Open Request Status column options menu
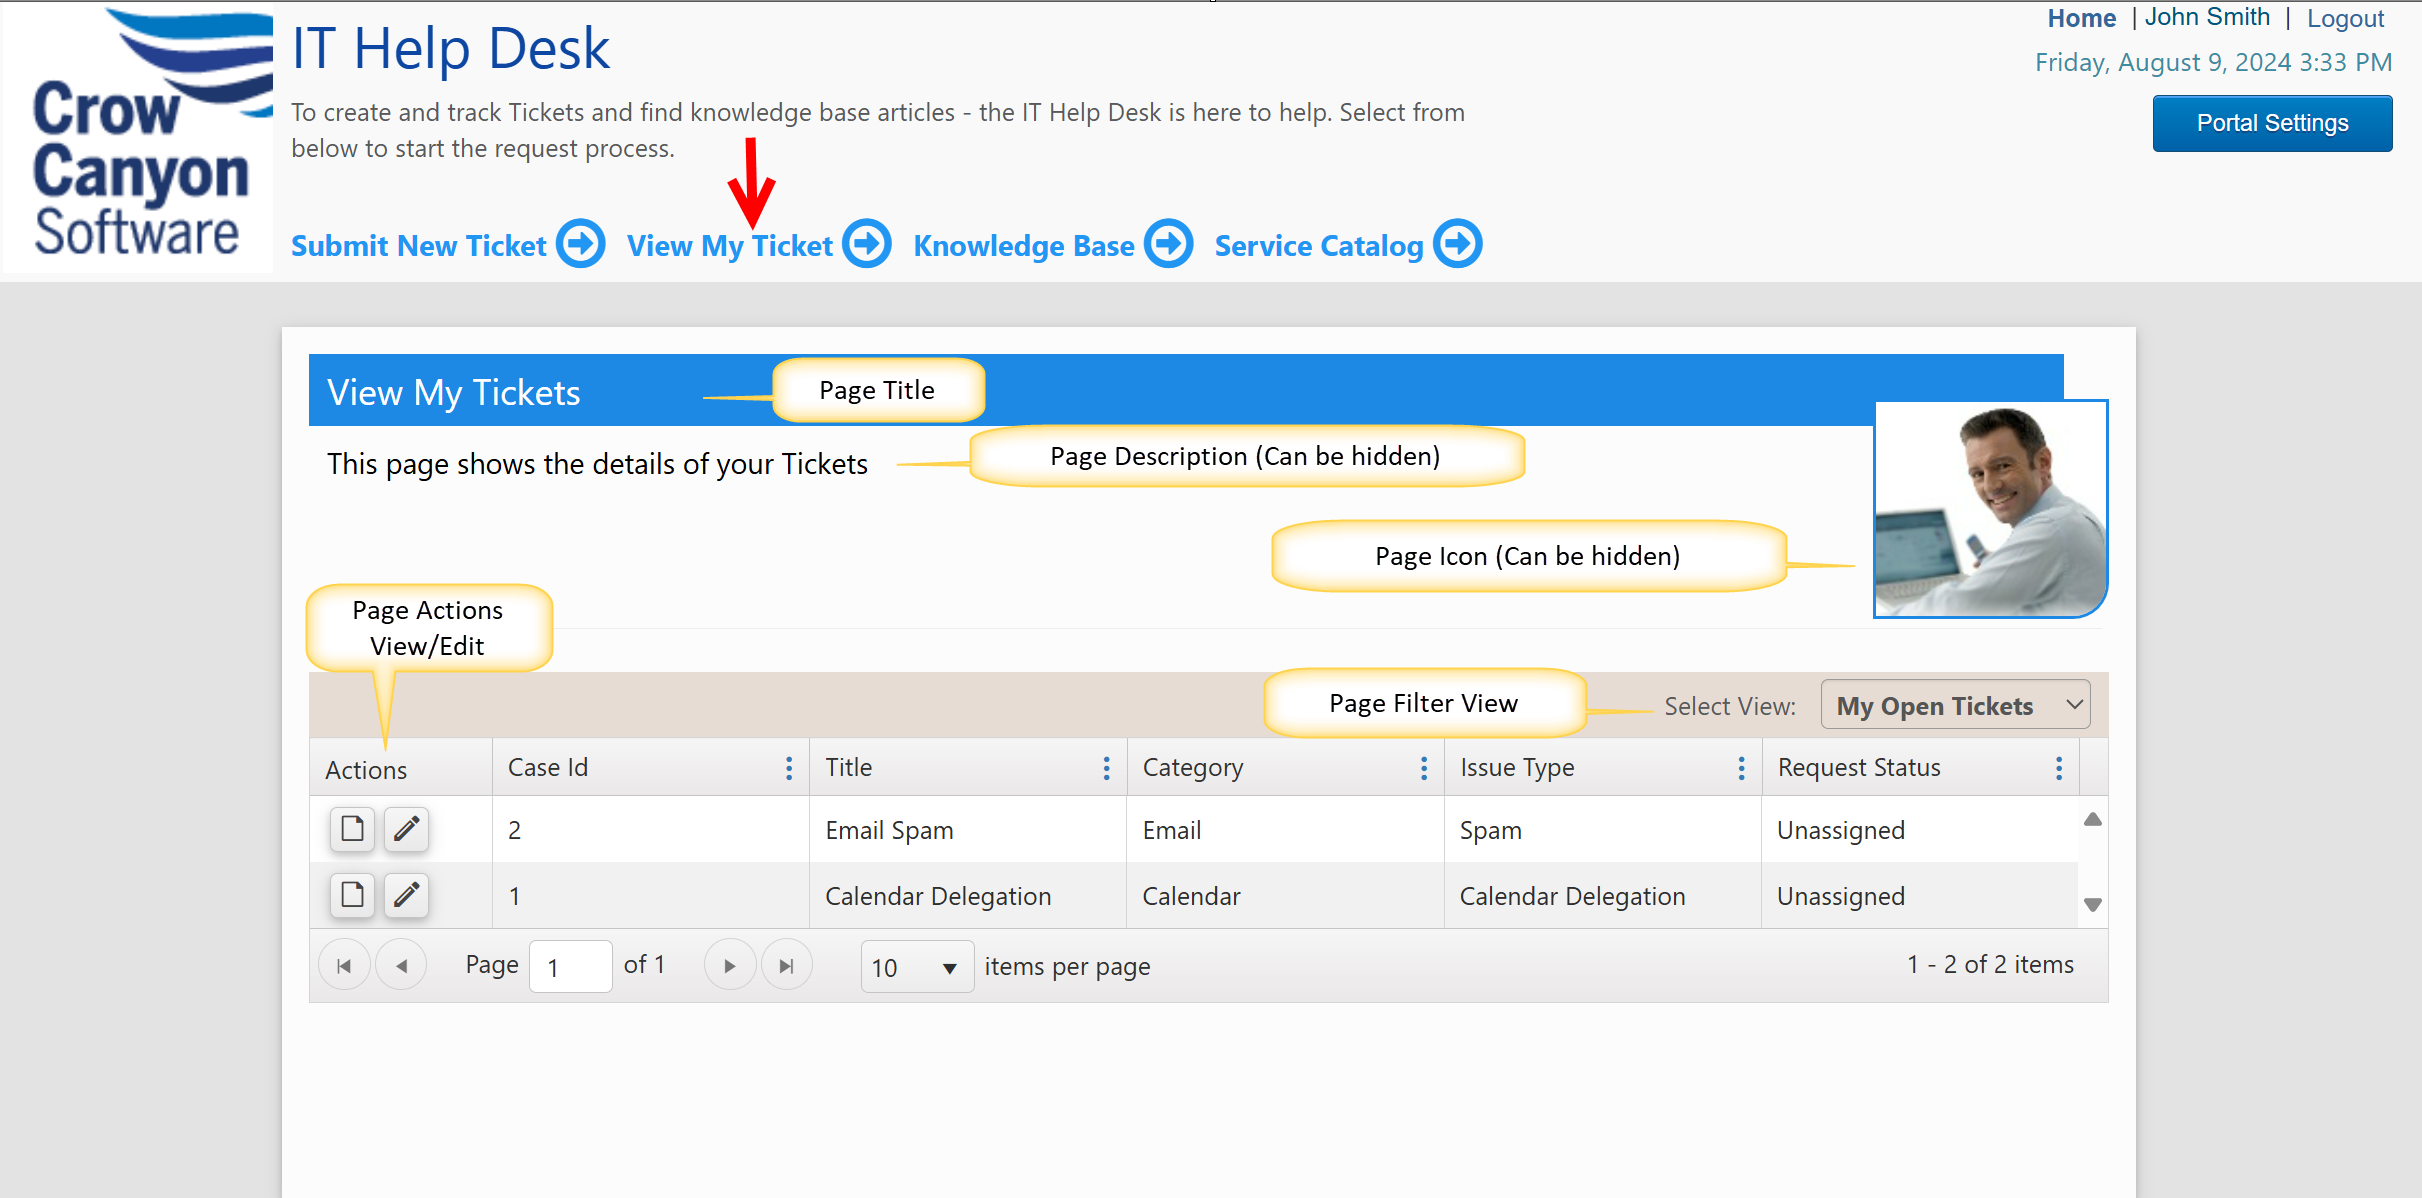Viewport: 2422px width, 1198px height. click(2059, 768)
